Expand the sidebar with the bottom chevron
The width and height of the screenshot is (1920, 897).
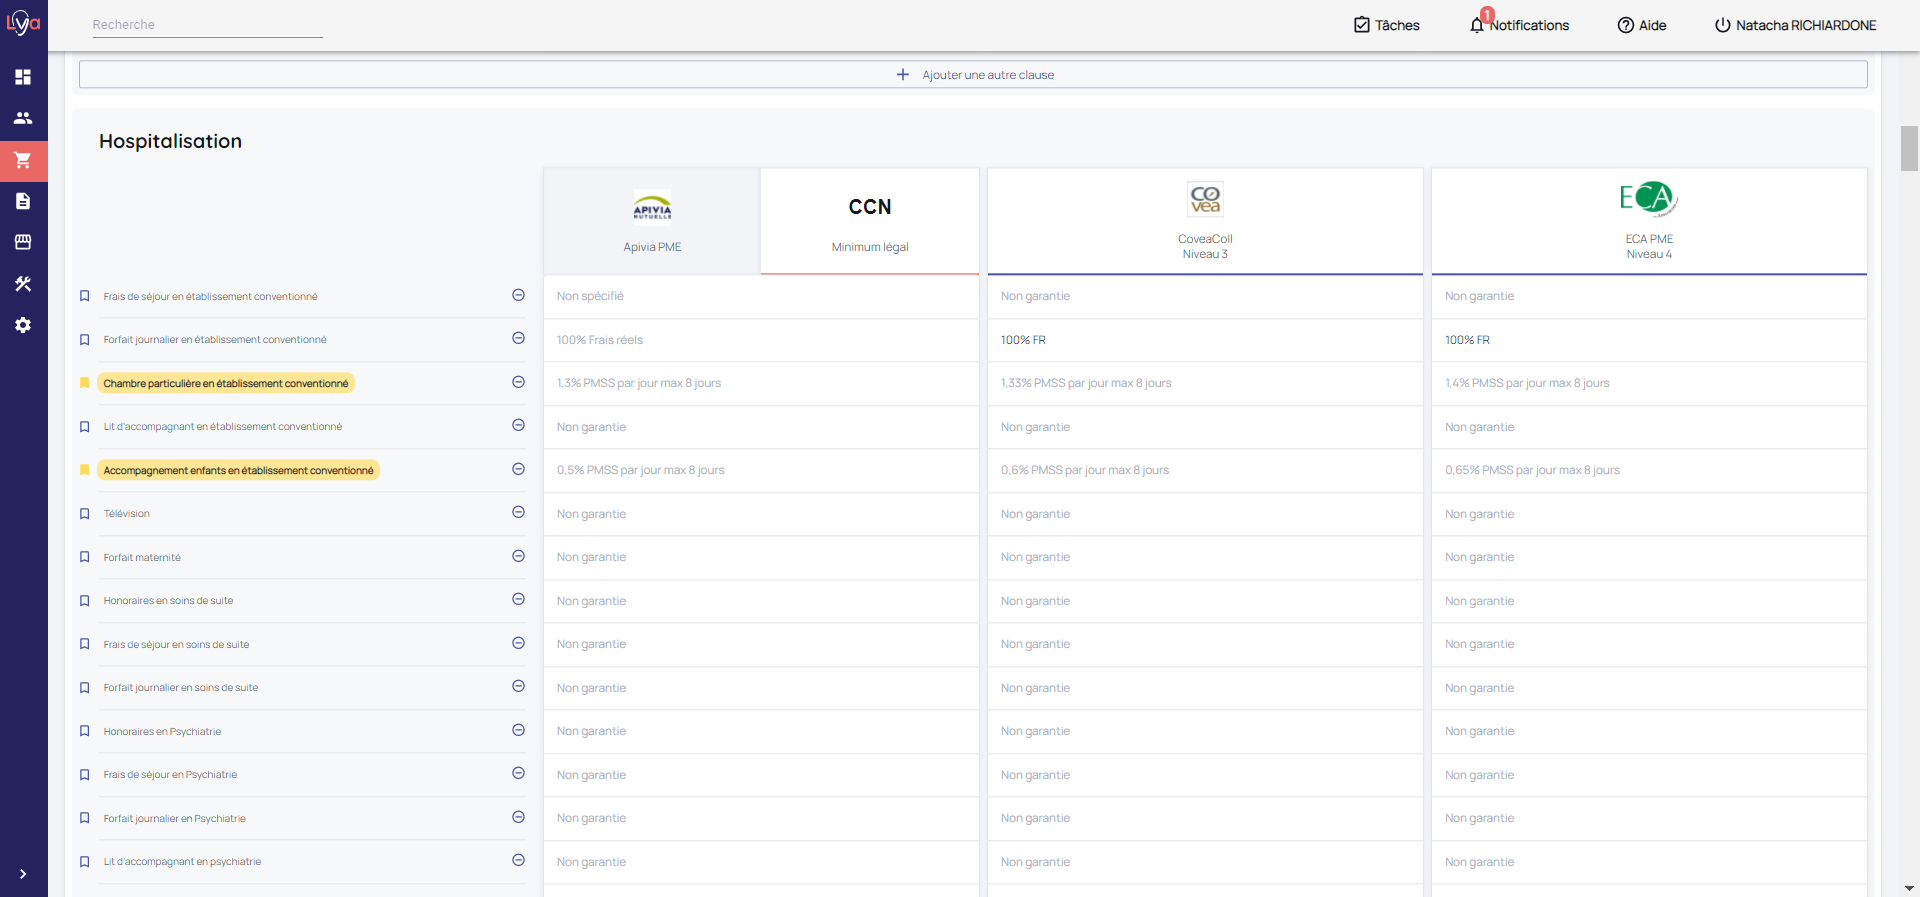(x=23, y=874)
